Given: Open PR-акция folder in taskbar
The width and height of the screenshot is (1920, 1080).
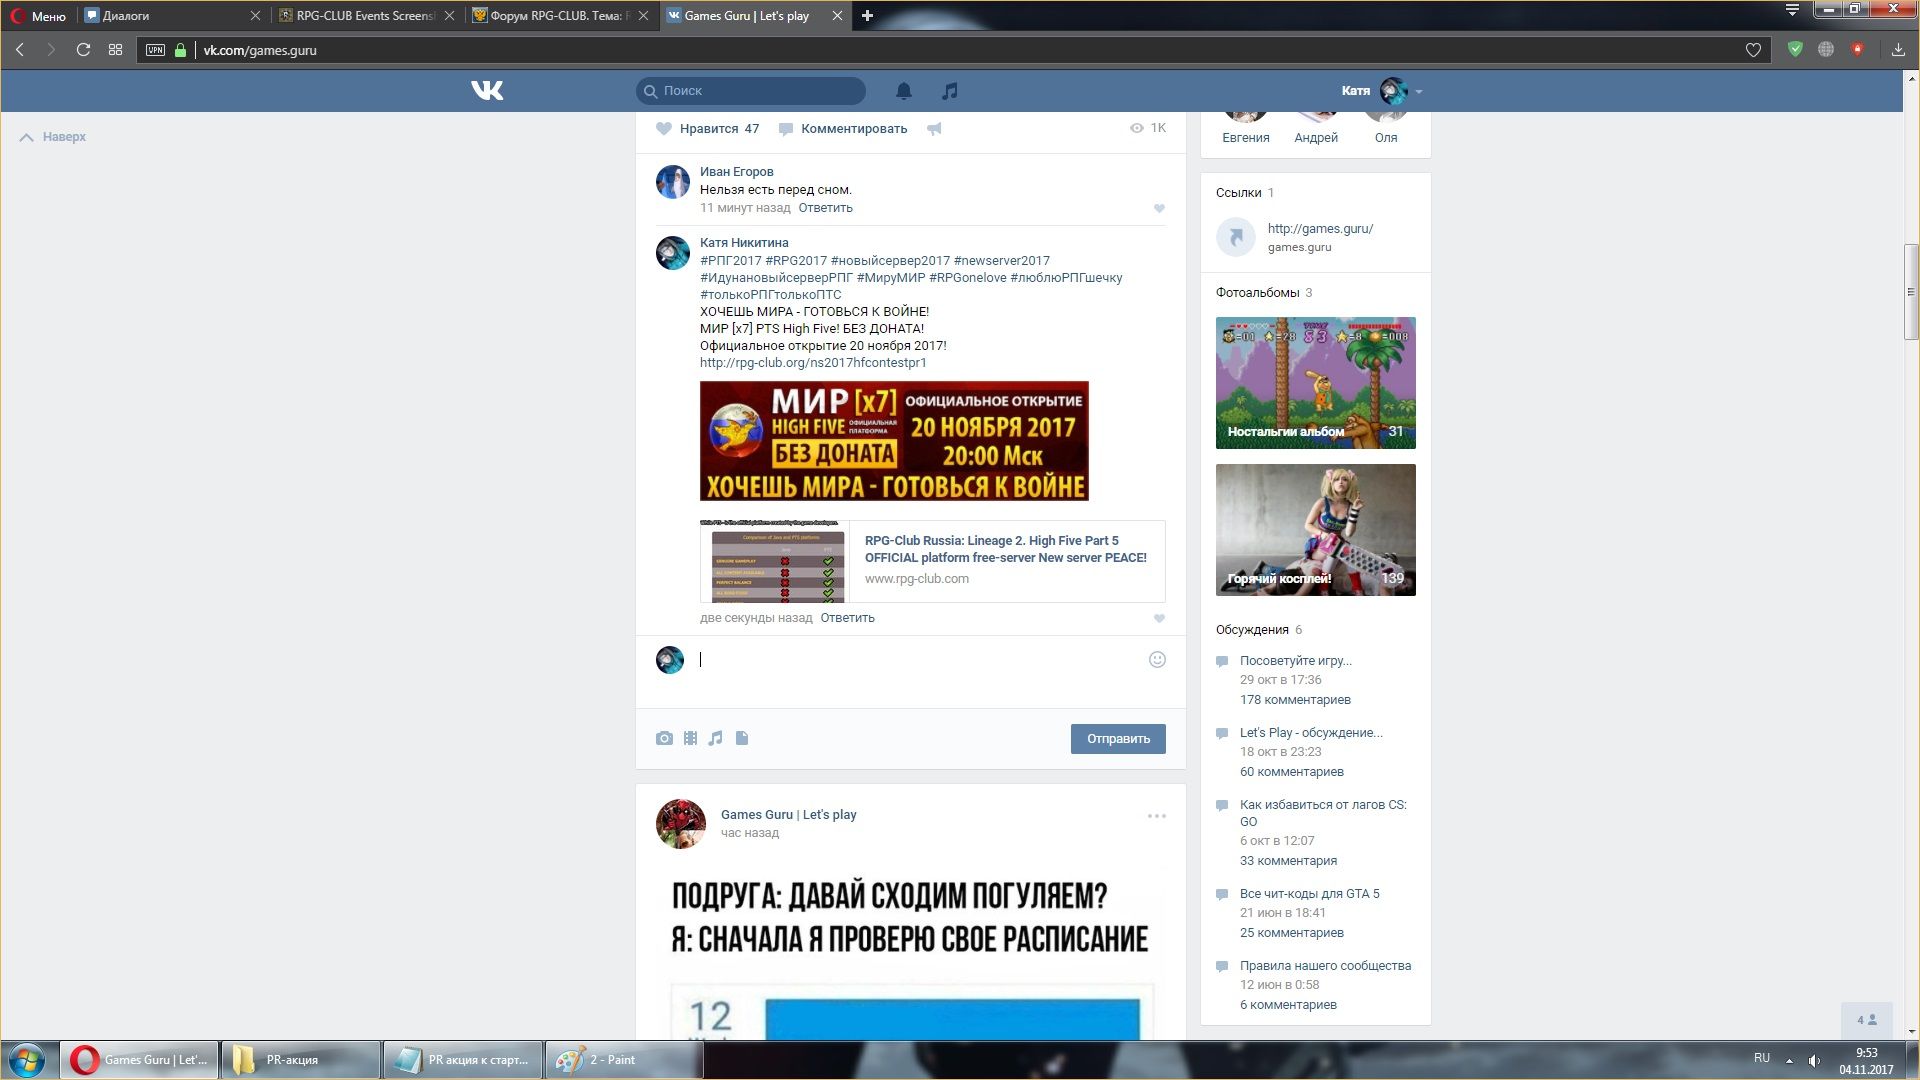Looking at the screenshot, I should [x=301, y=1060].
